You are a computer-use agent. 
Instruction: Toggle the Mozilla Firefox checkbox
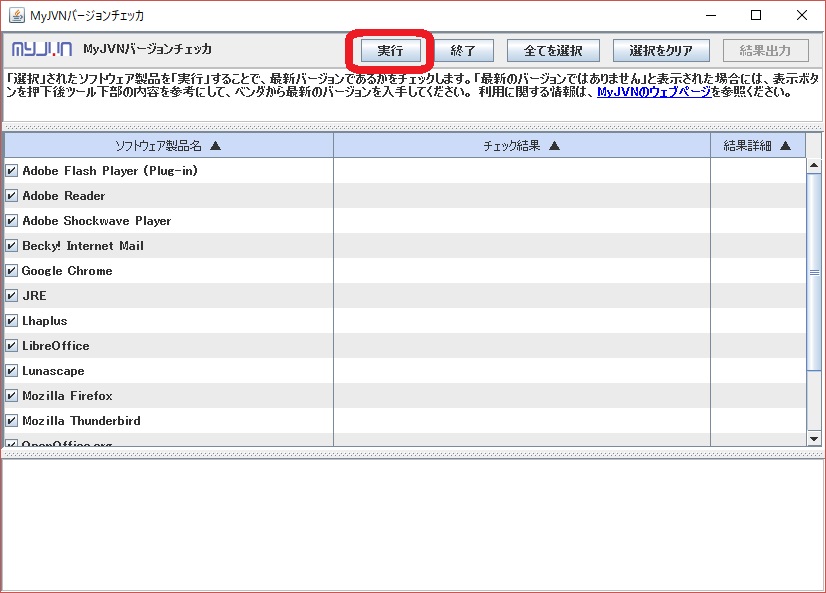[x=12, y=396]
